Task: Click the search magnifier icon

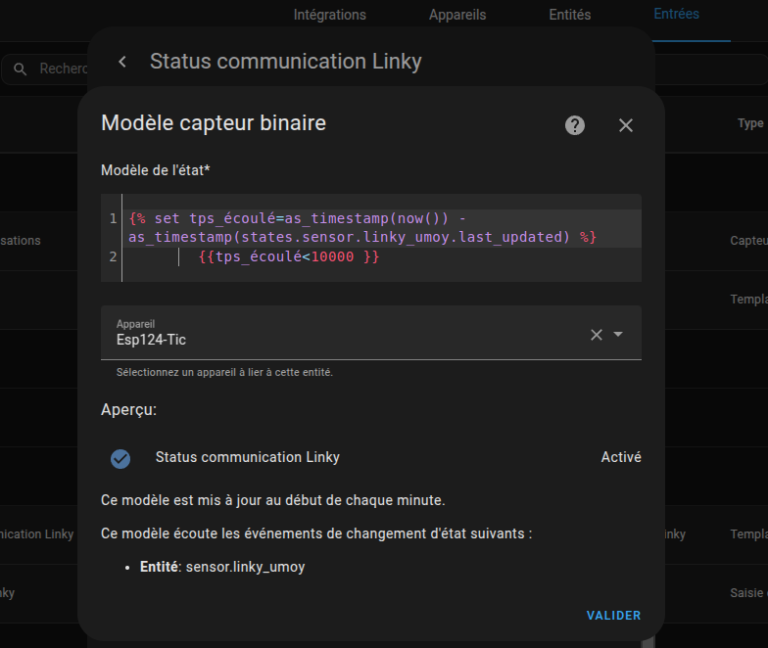Action: point(20,69)
